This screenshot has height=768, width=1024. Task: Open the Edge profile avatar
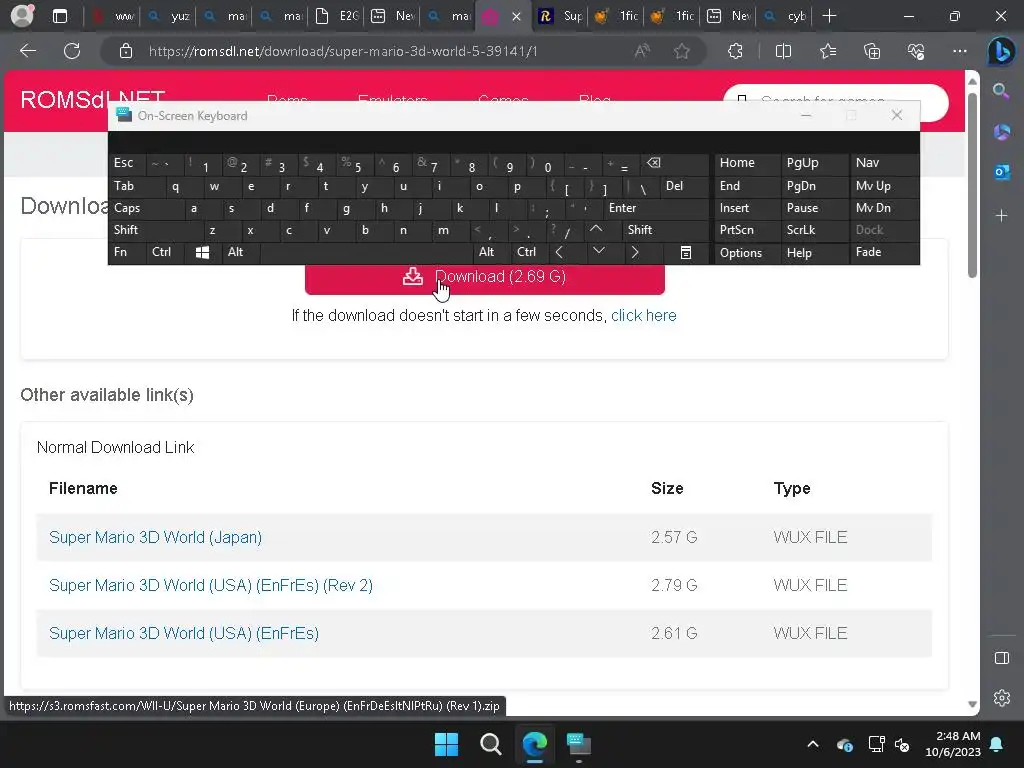click(x=22, y=16)
